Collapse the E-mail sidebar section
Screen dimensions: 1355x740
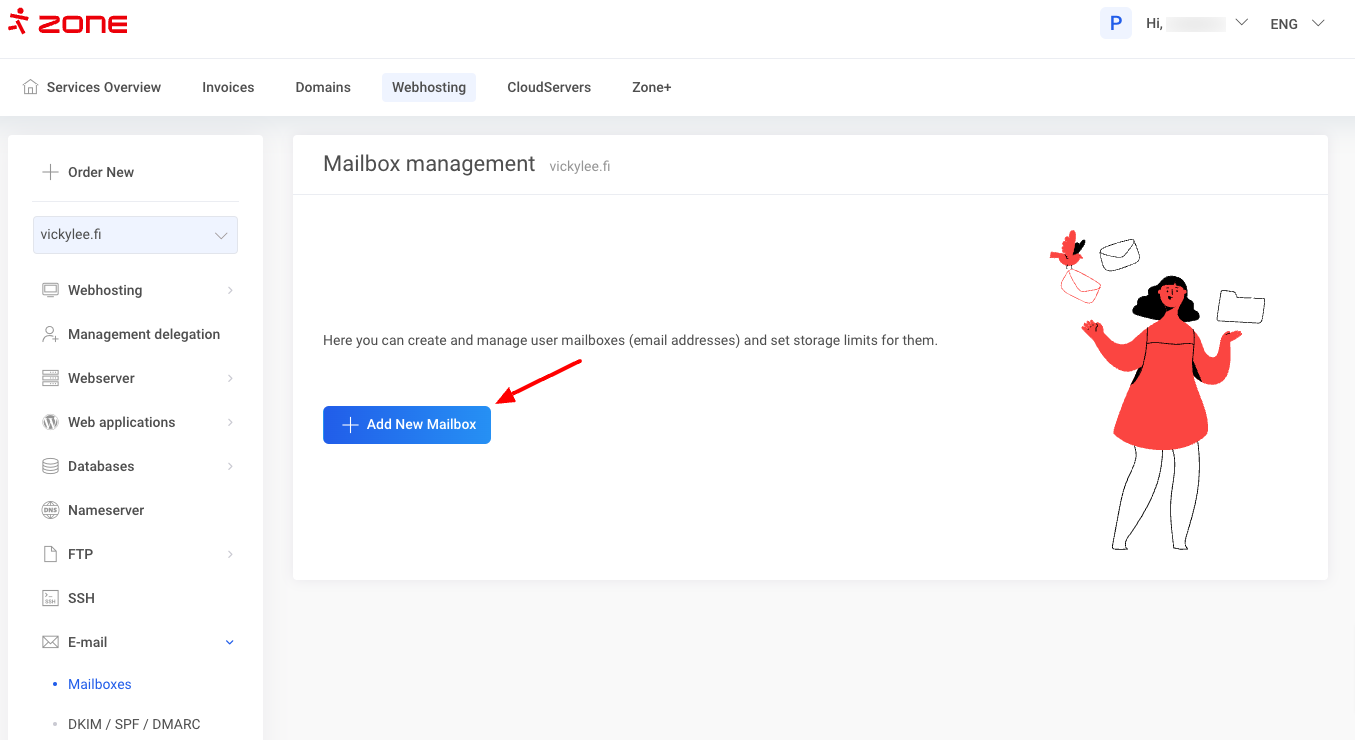point(229,642)
